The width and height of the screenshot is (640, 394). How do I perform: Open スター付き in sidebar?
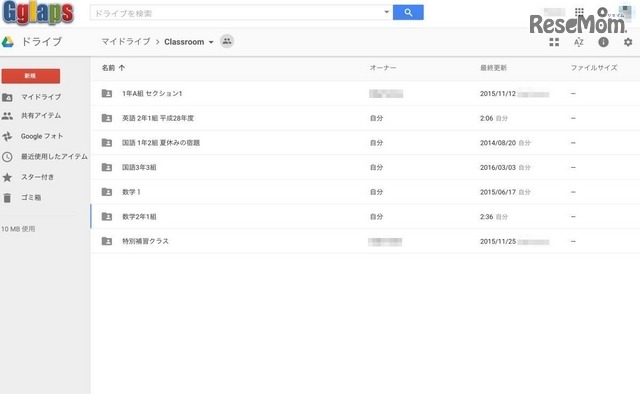(x=38, y=177)
